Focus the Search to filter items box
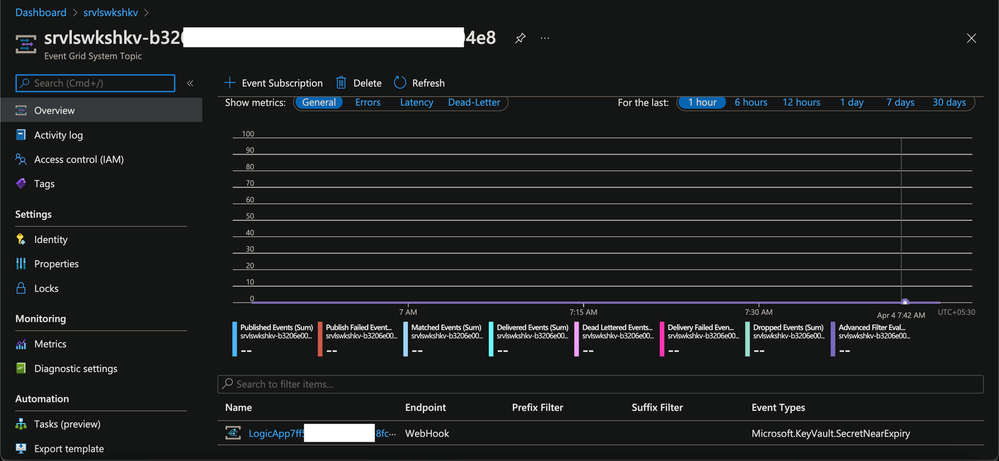 [x=600, y=384]
